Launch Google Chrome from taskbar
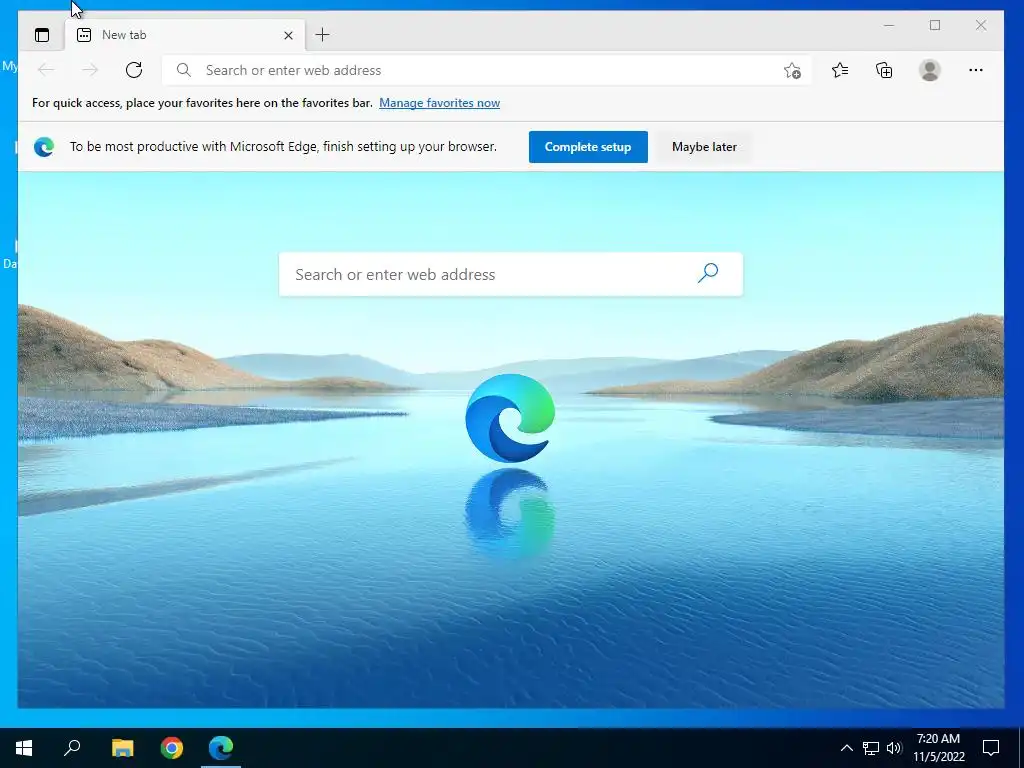Viewport: 1024px width, 768px height. pos(172,748)
